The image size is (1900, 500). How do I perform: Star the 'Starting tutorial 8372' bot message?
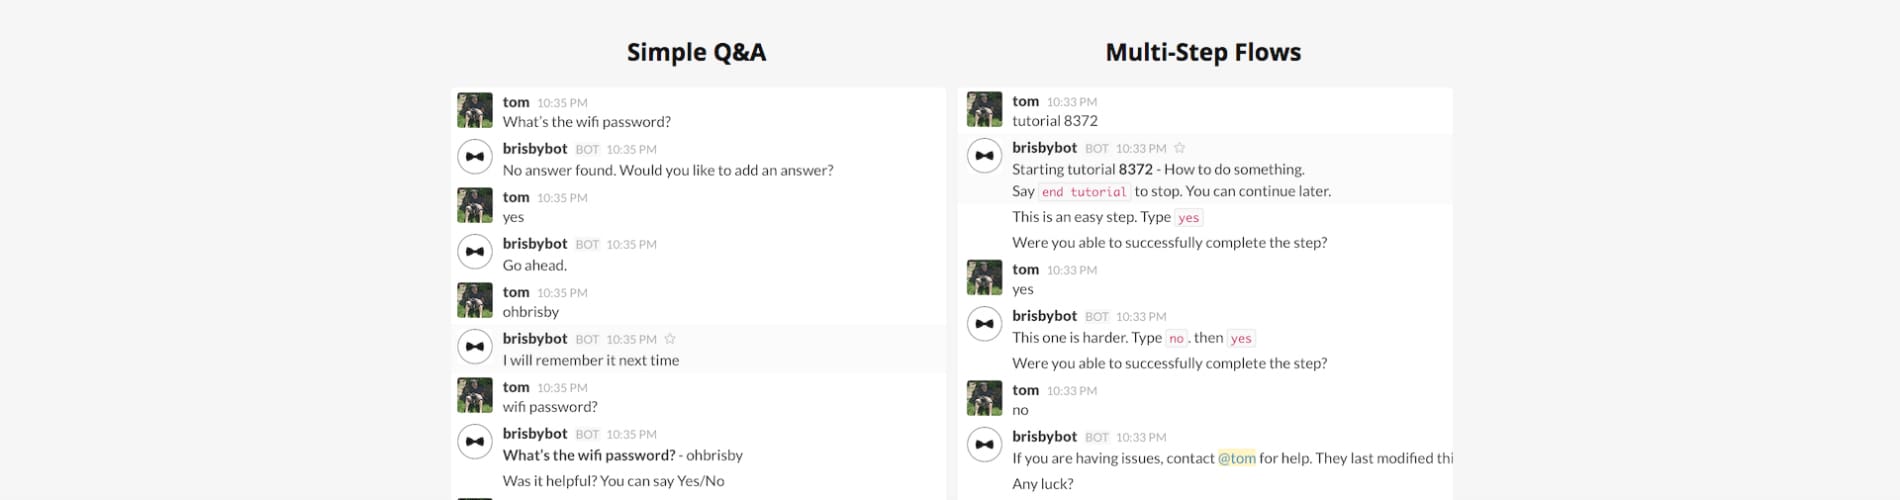click(x=1180, y=148)
